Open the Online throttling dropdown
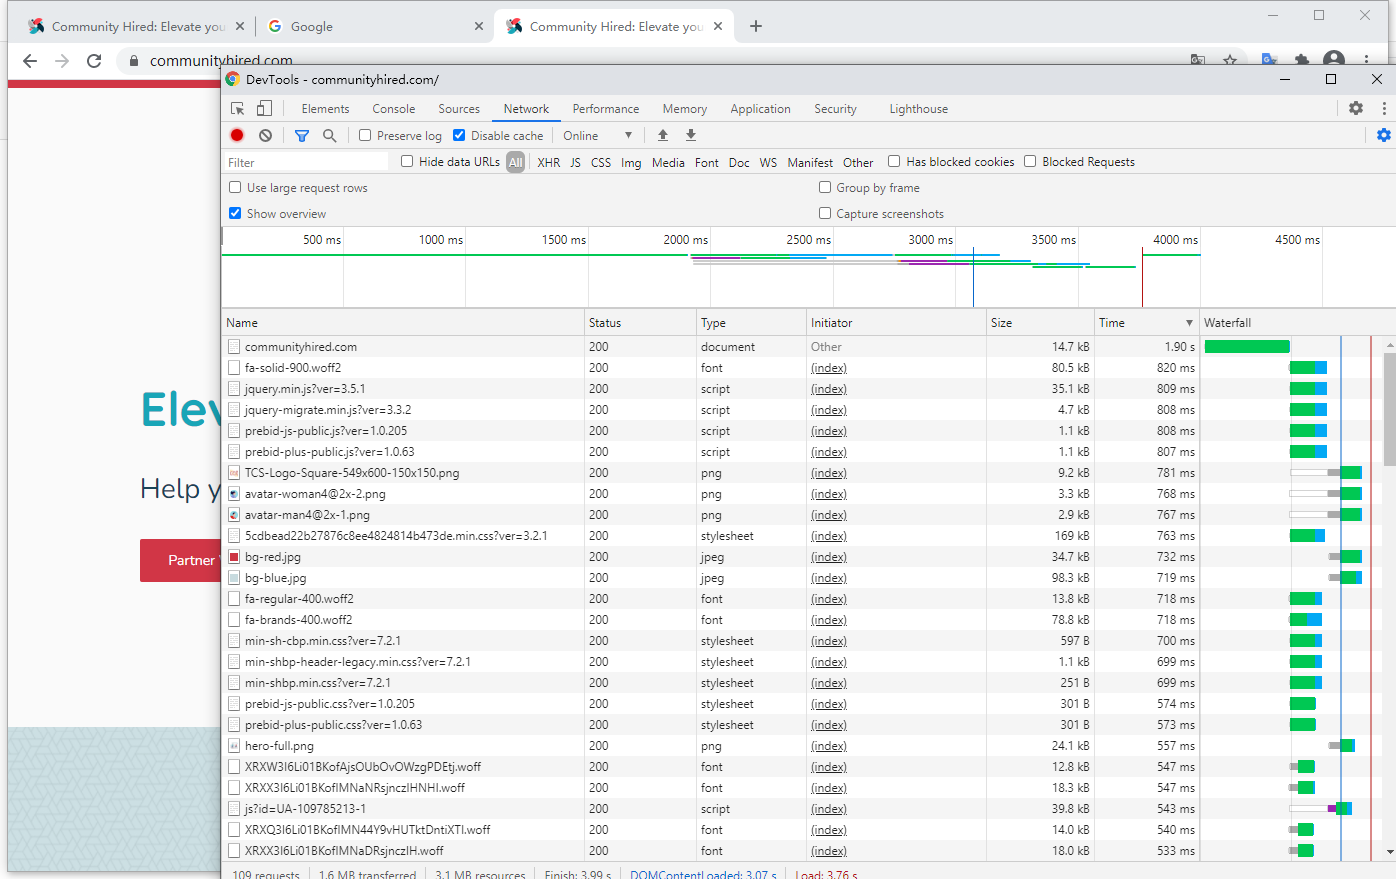1396x879 pixels. pyautogui.click(x=597, y=136)
